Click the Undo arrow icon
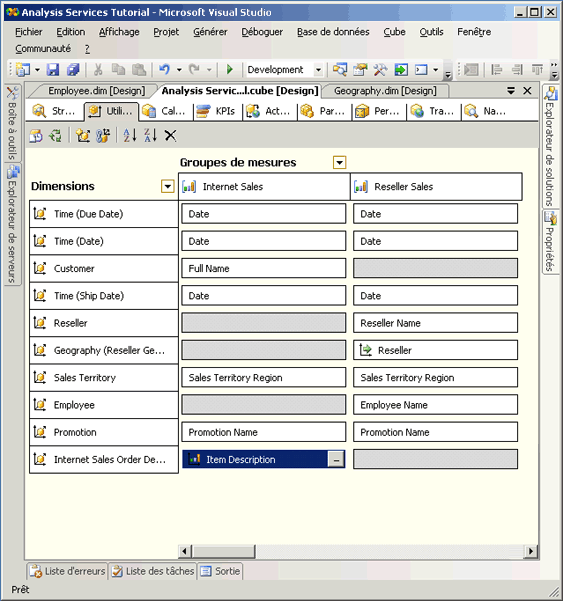This screenshot has width=563, height=601. pyautogui.click(x=164, y=70)
